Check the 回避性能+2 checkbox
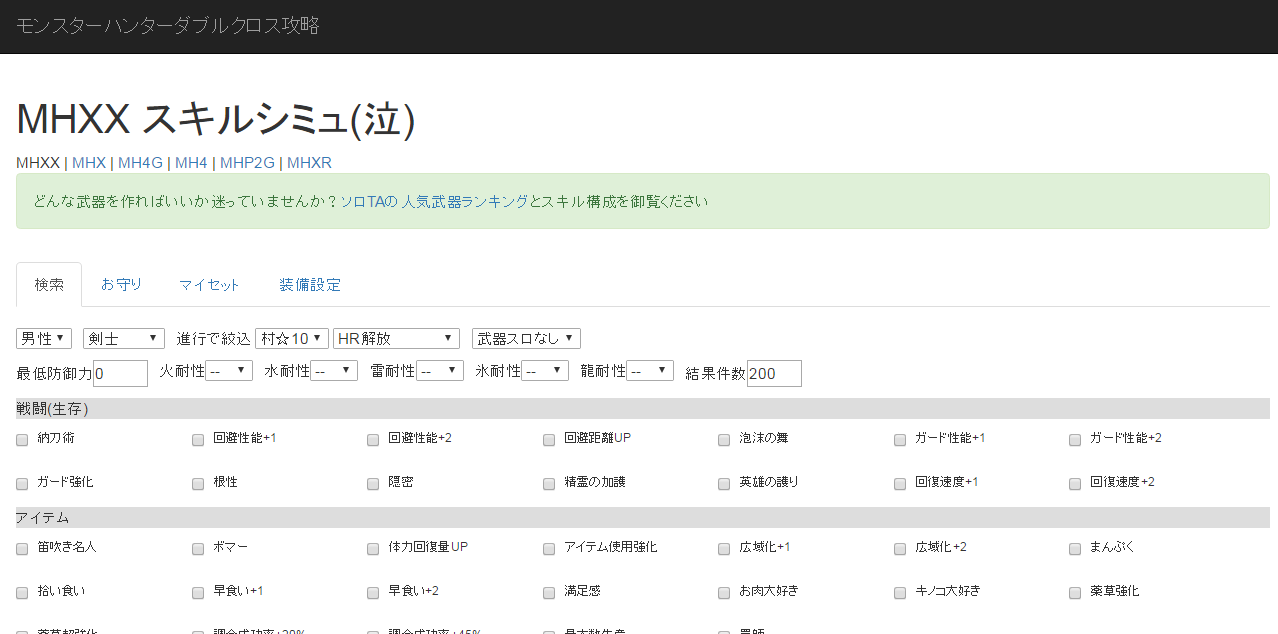This screenshot has height=634, width=1278. point(373,440)
